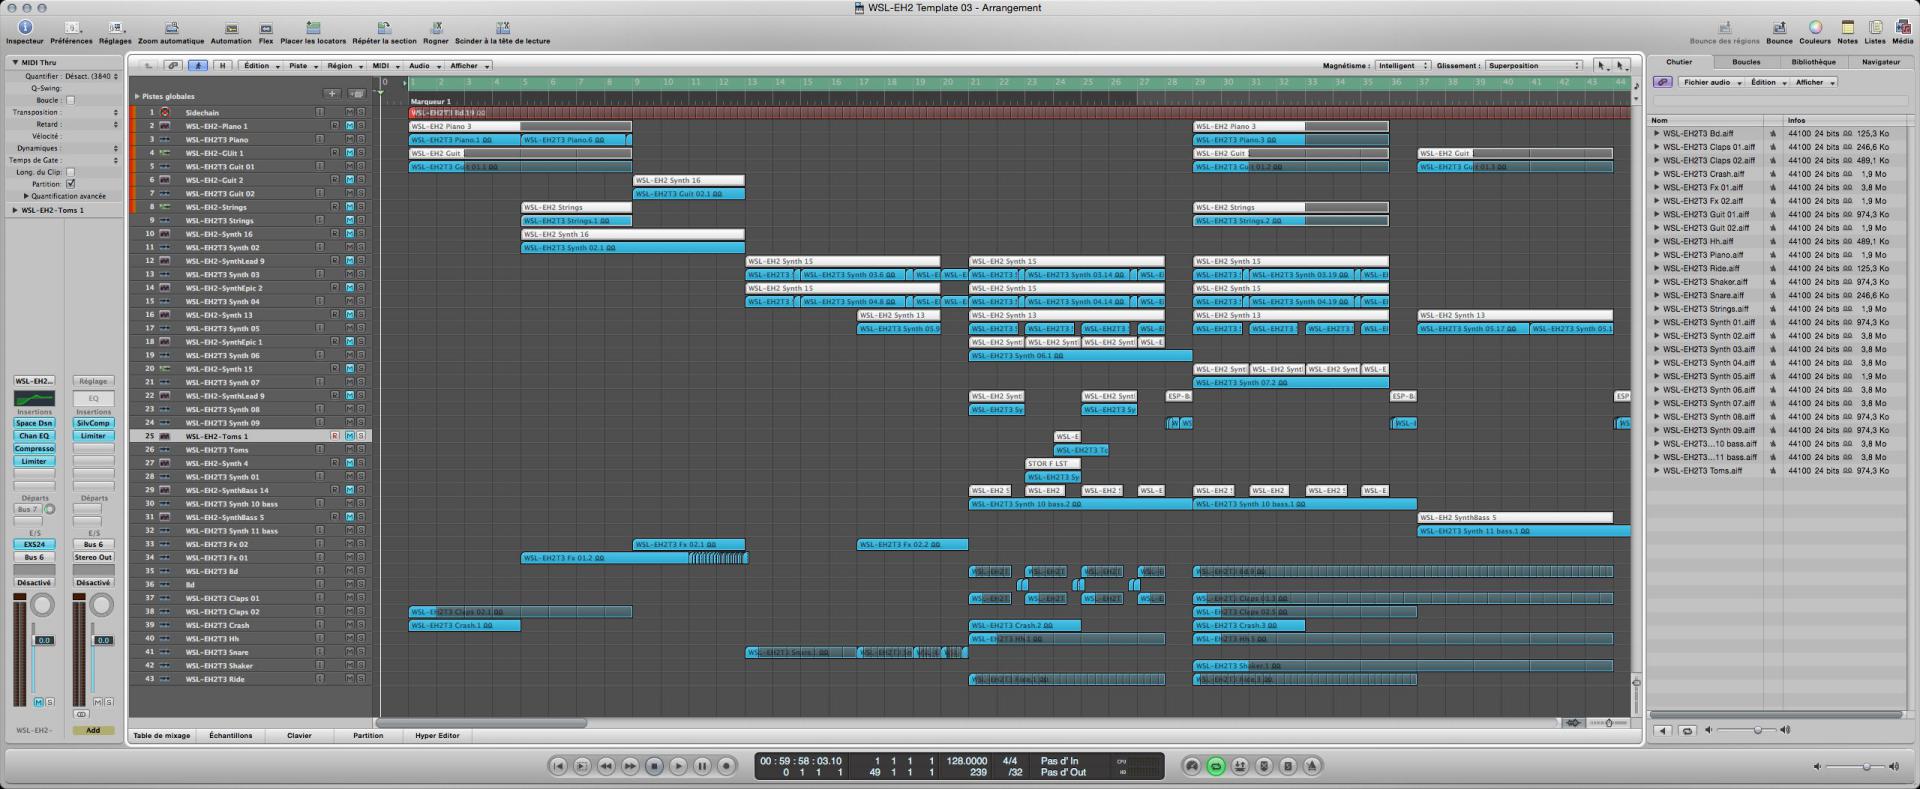Open the Couleurs palette icon

coord(1815,28)
